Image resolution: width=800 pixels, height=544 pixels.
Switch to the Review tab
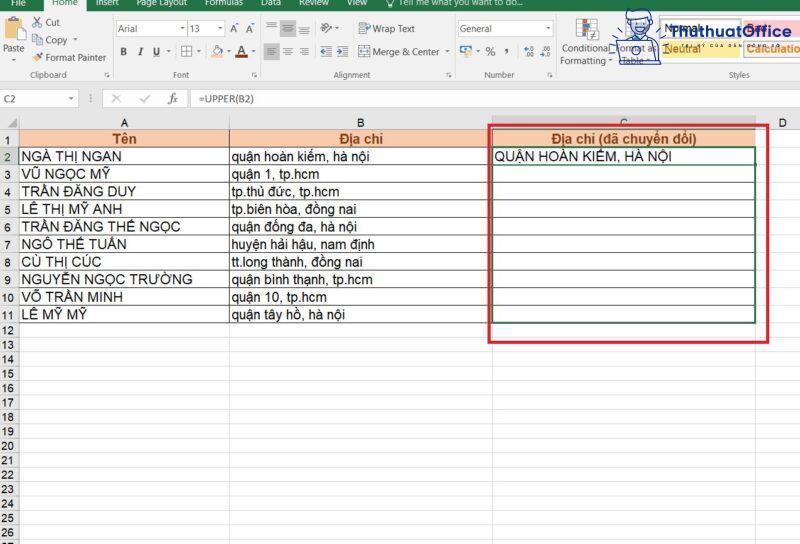[314, 3]
